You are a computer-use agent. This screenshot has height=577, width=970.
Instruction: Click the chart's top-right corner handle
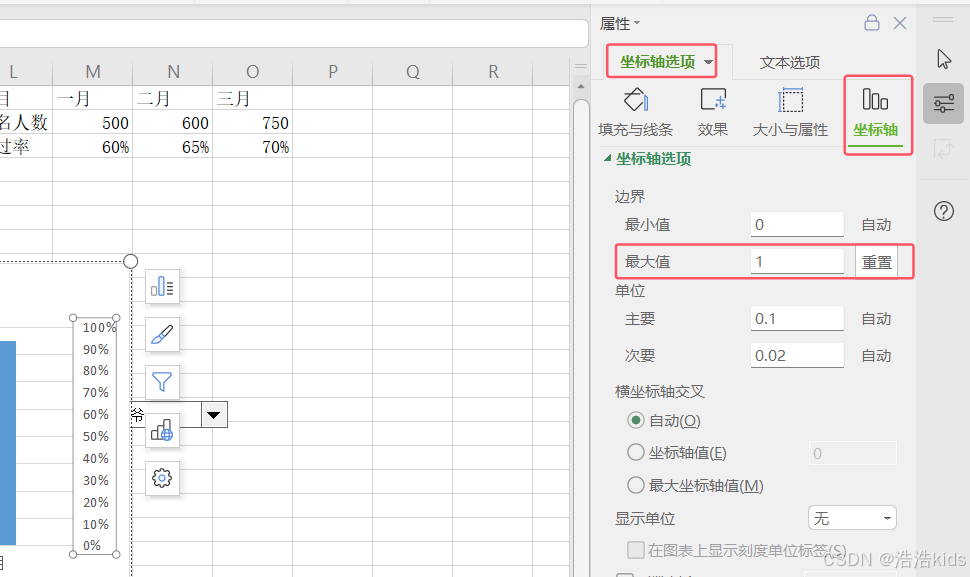point(131,261)
